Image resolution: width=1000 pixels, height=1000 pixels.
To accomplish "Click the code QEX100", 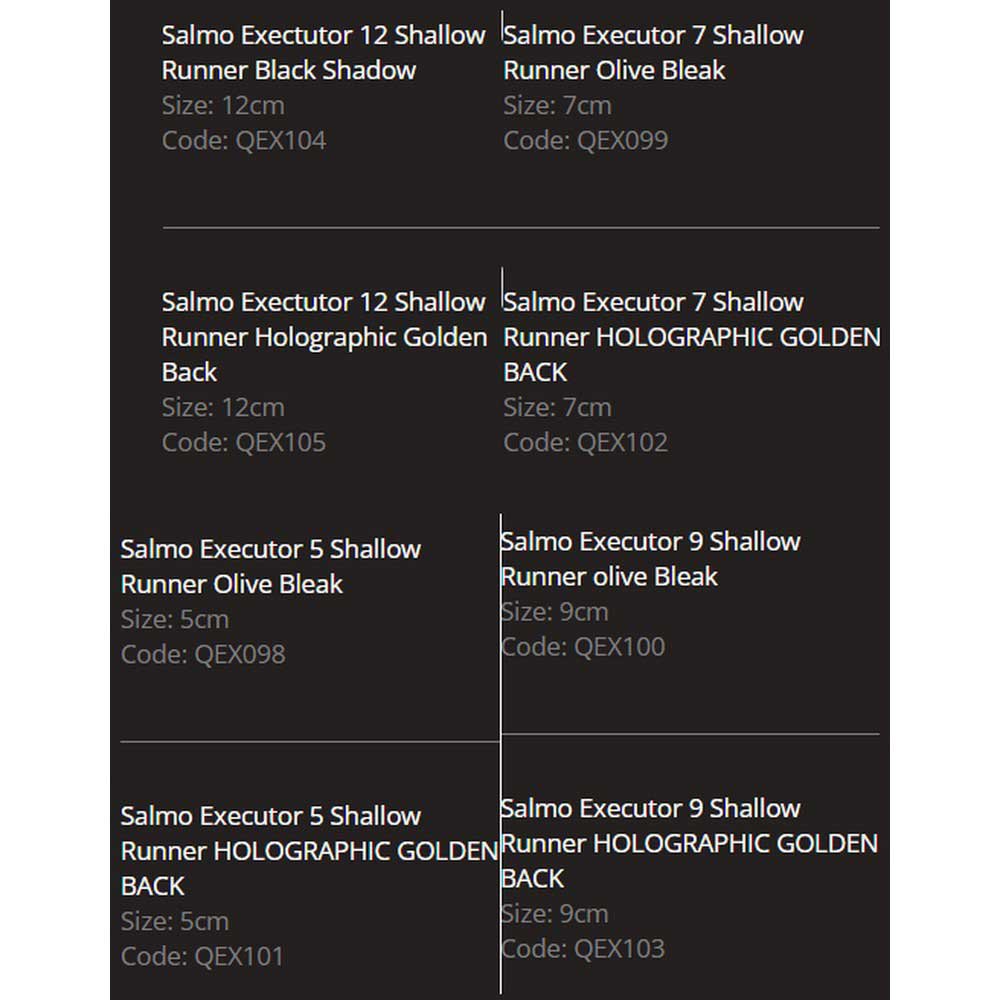I will (x=582, y=646).
